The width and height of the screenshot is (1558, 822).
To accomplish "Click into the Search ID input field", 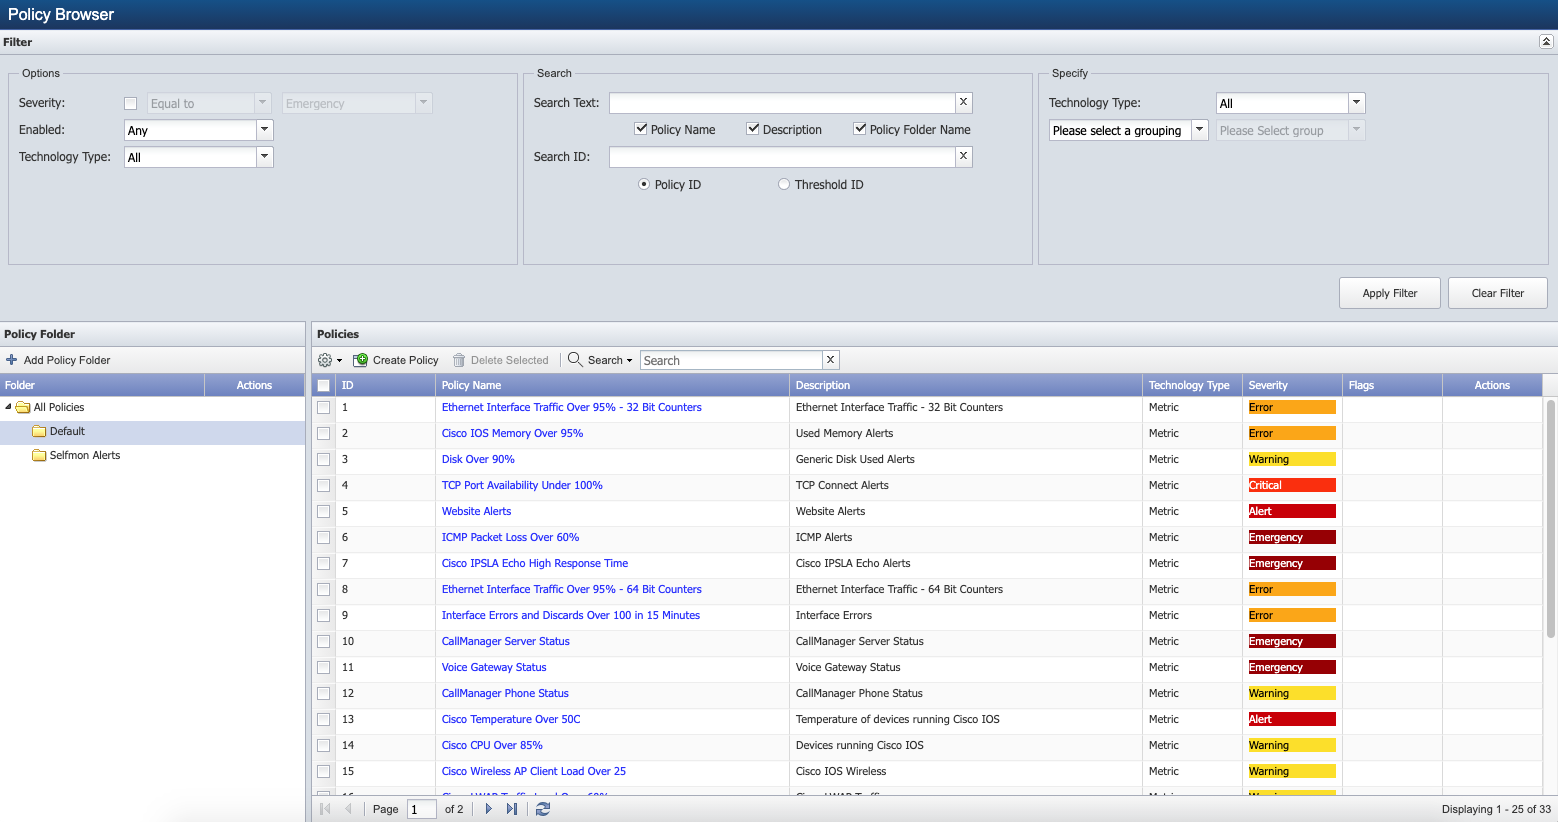I will (782, 157).
